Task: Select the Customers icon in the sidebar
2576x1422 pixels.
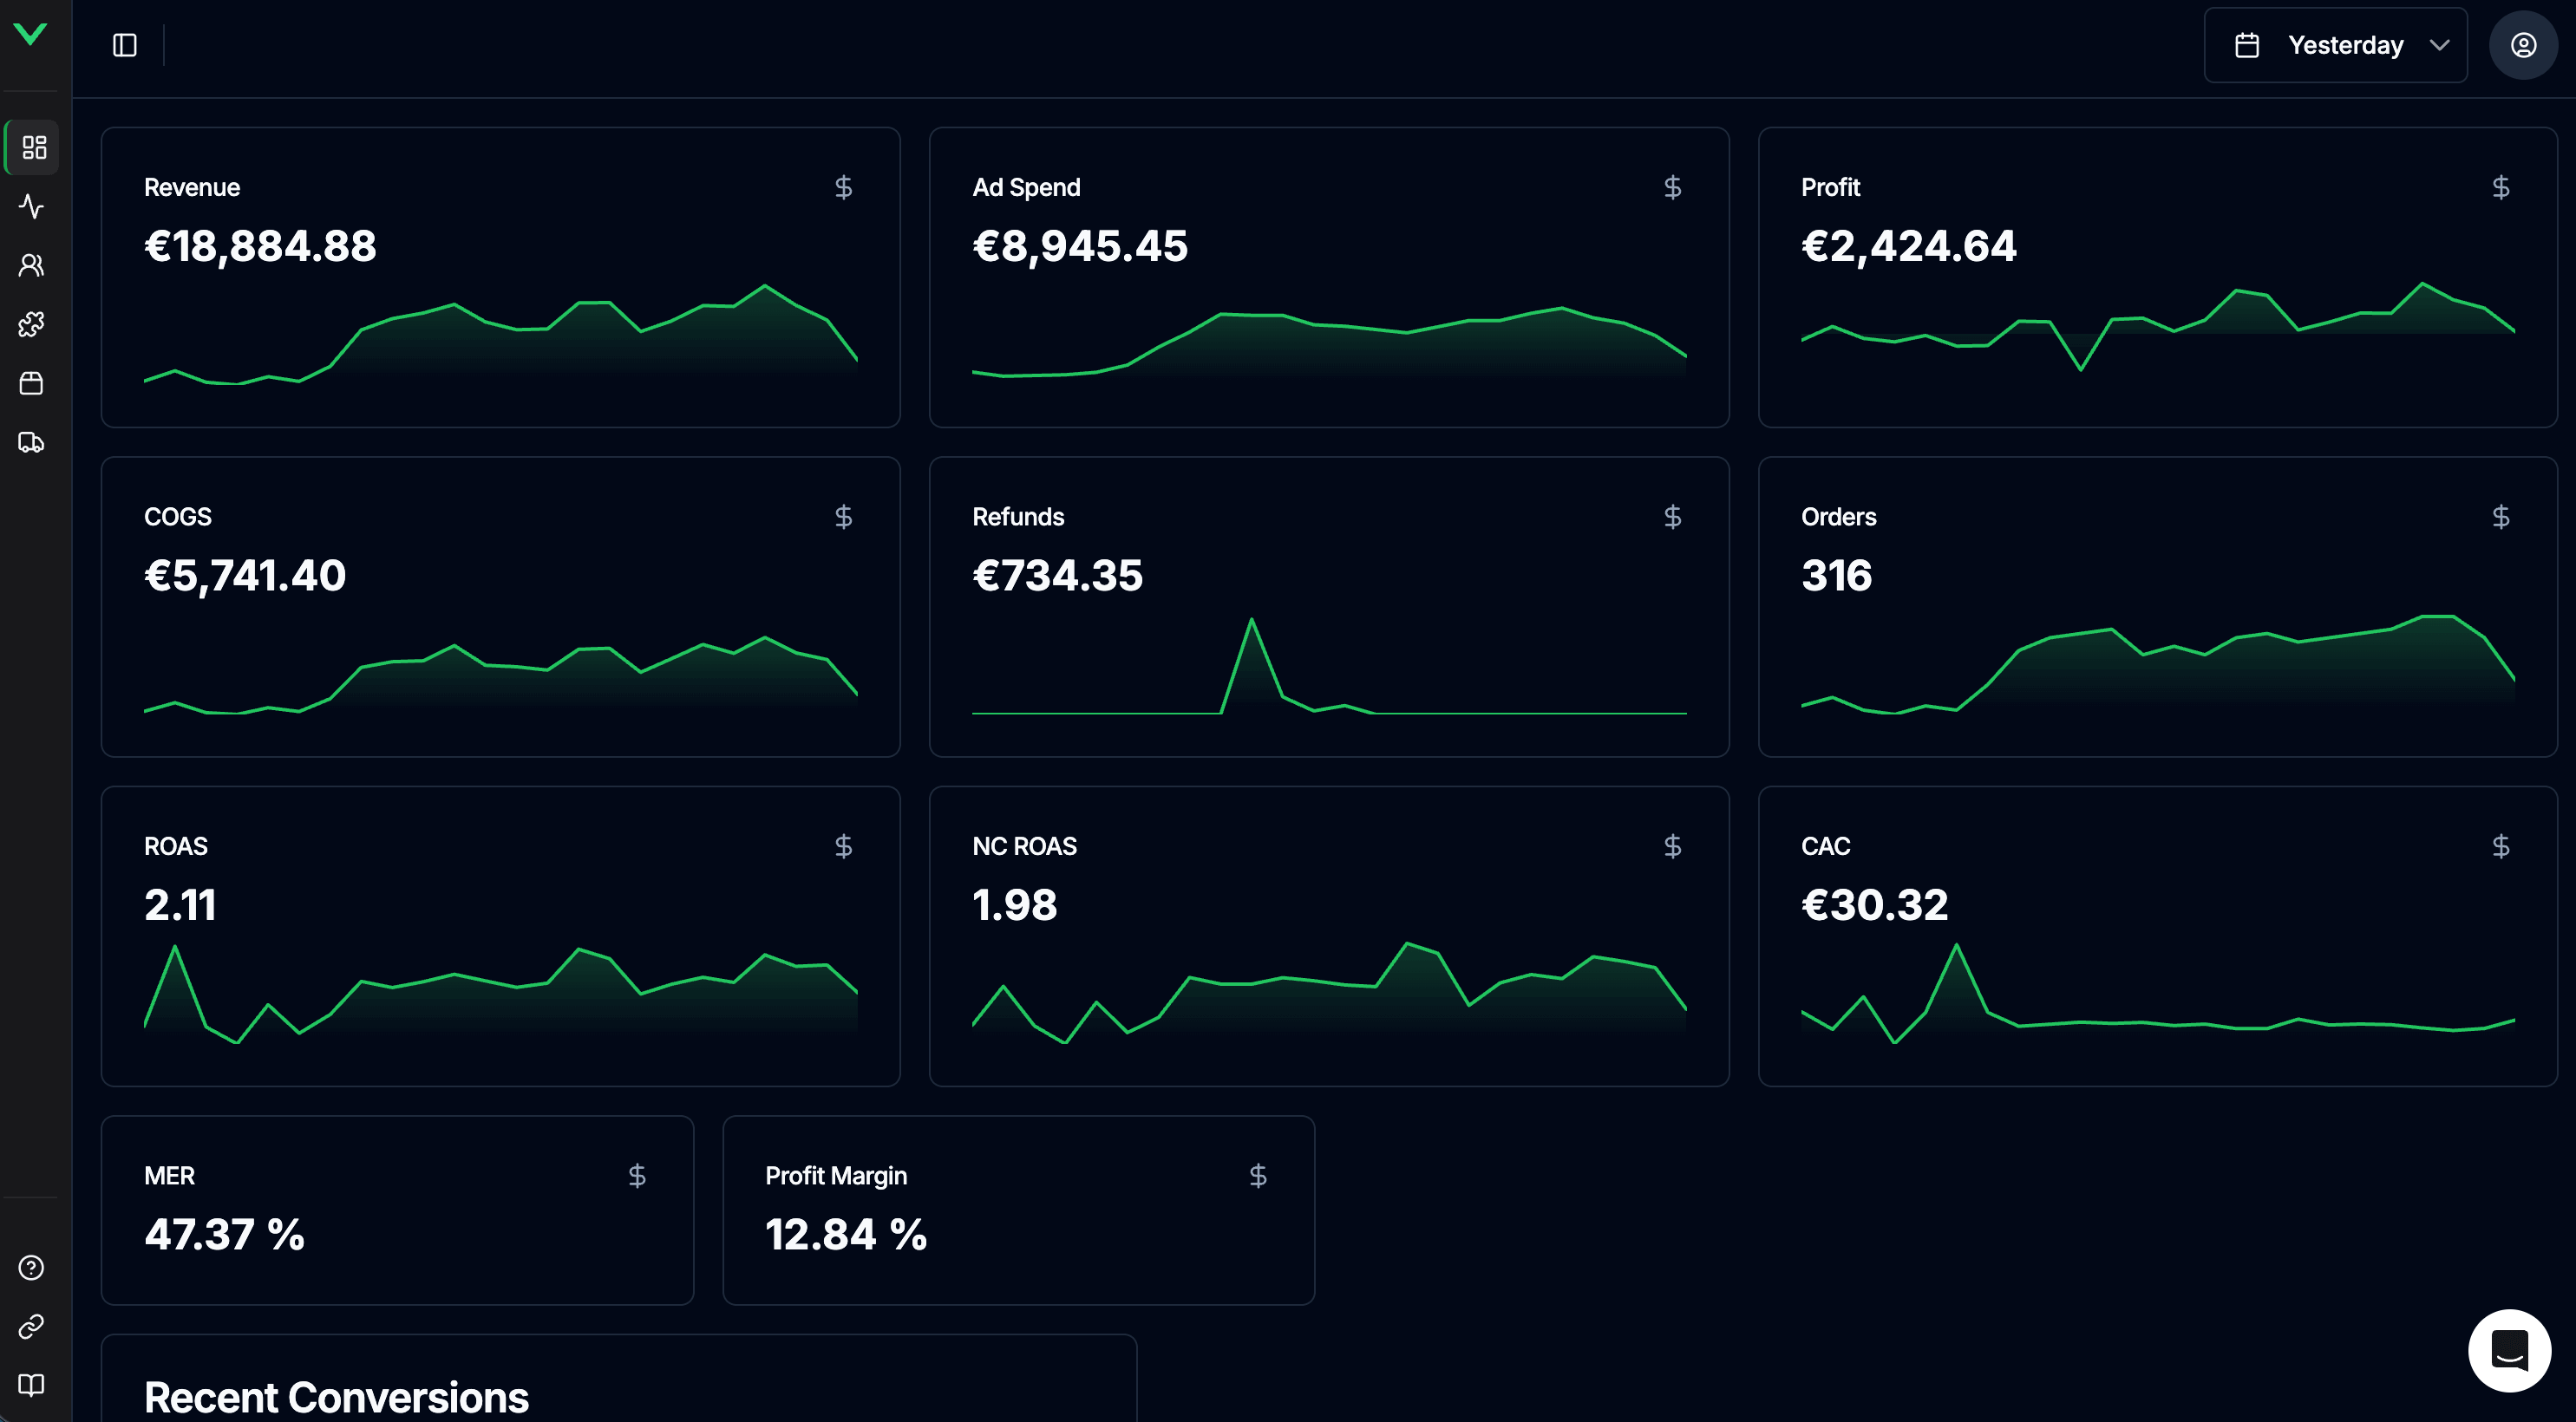Action: pyautogui.click(x=31, y=265)
